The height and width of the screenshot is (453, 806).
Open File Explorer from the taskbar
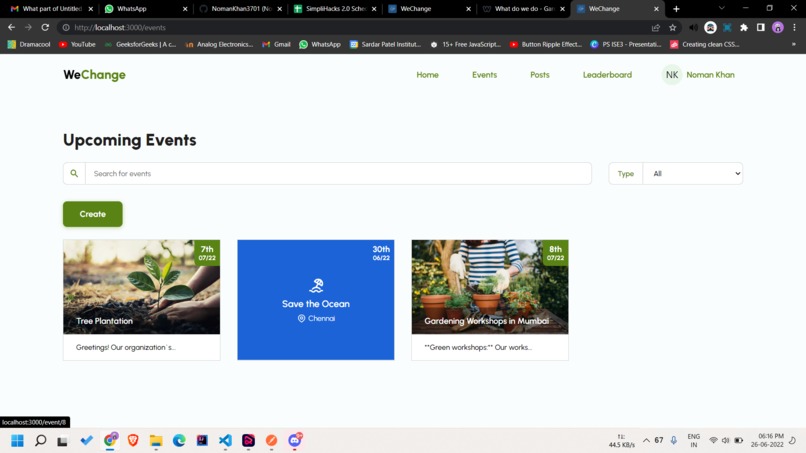coord(156,441)
